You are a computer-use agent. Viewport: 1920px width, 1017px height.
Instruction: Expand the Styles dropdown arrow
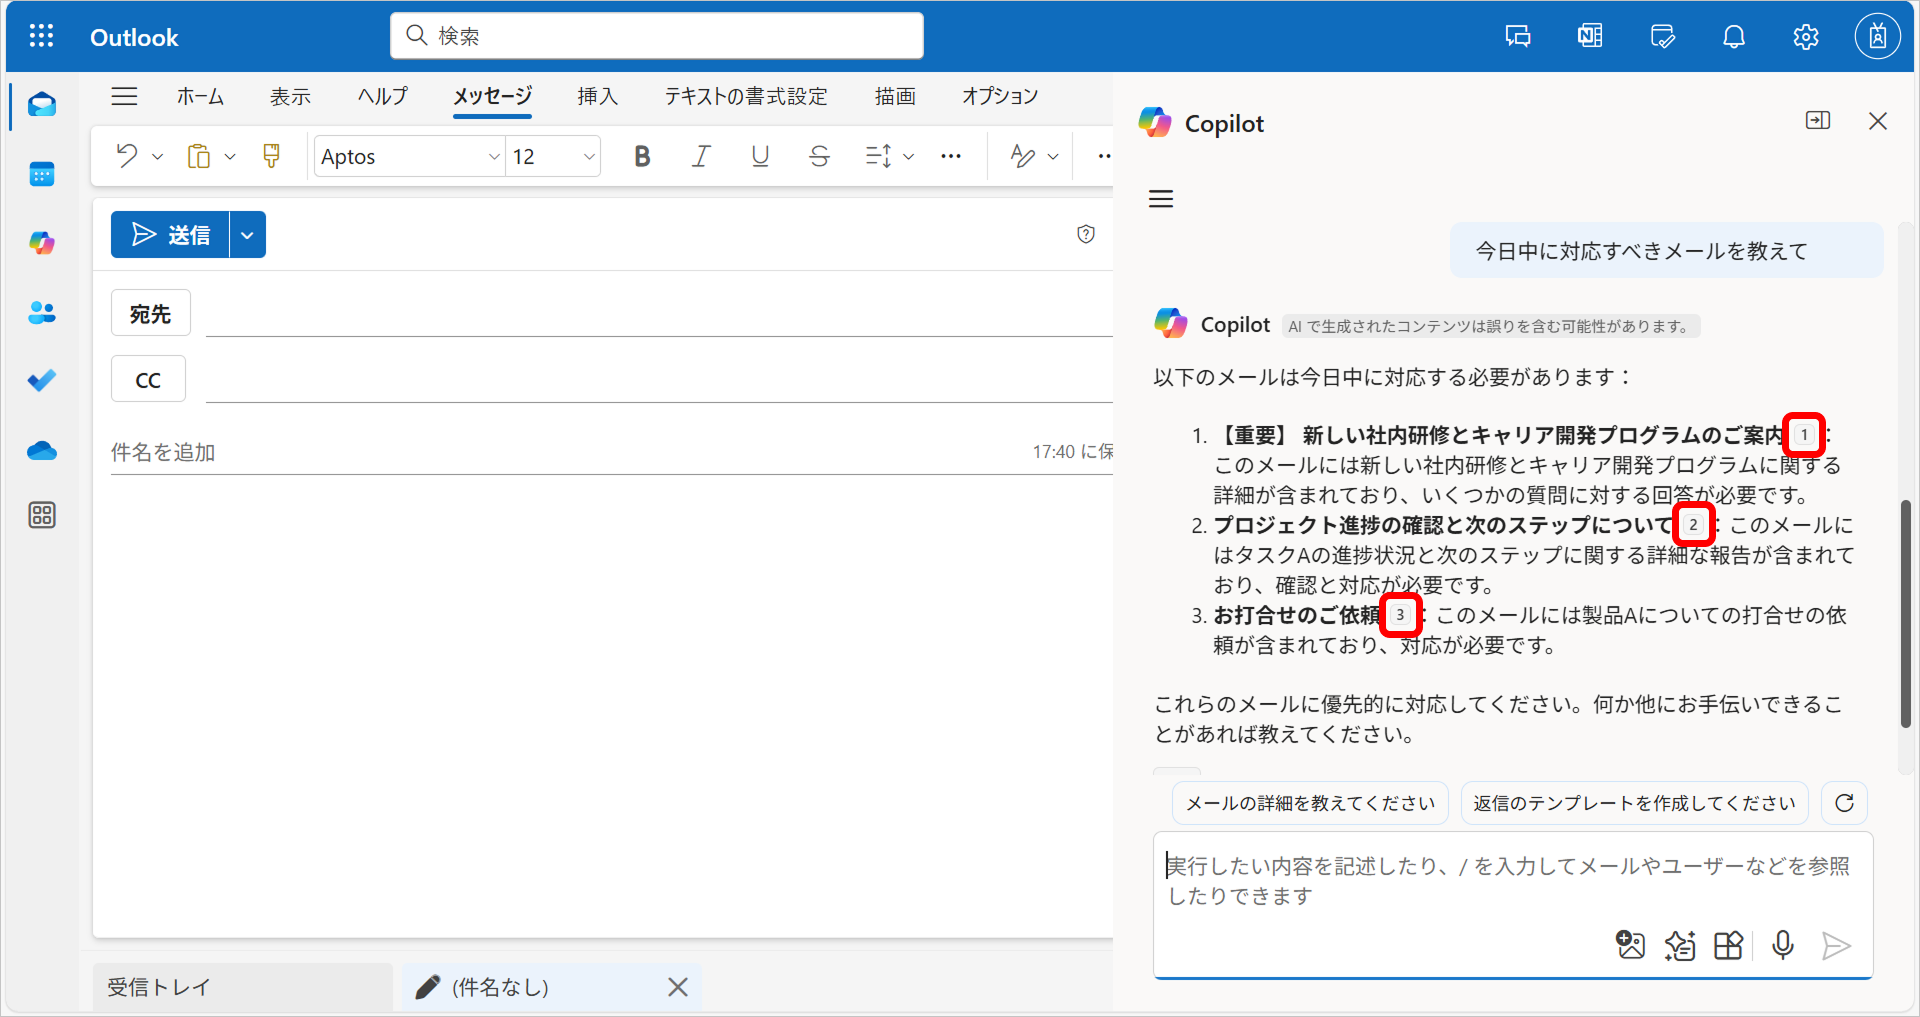click(1052, 157)
